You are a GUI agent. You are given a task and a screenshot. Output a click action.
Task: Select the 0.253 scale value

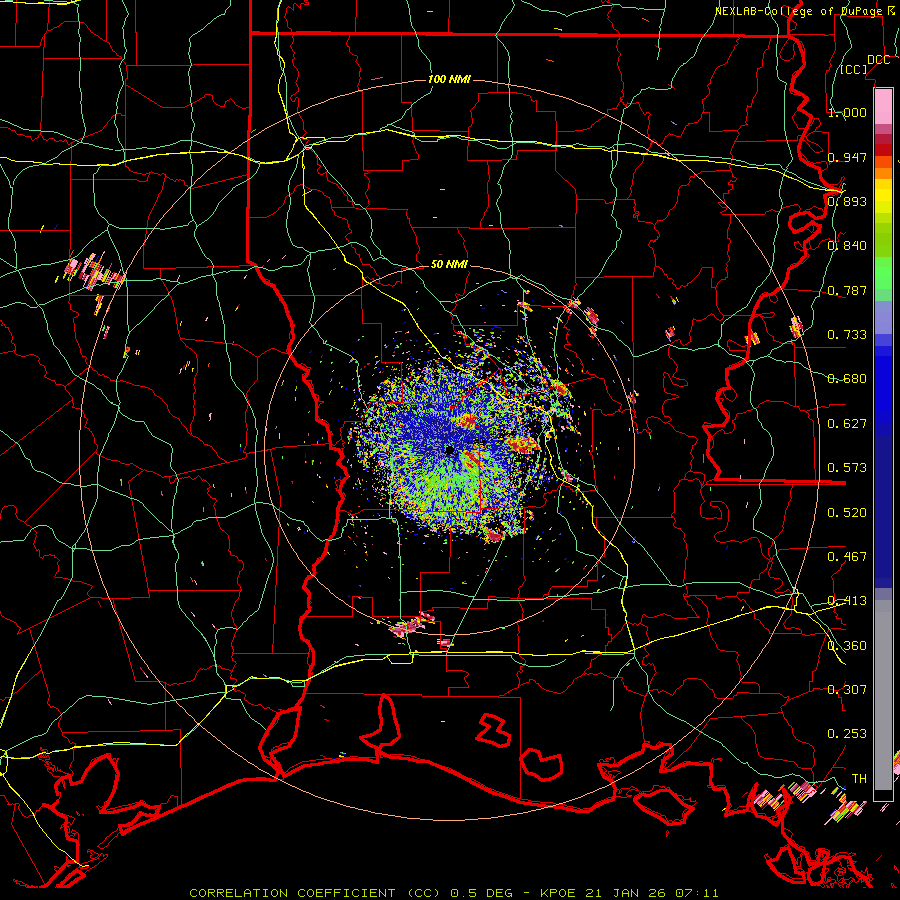847,734
